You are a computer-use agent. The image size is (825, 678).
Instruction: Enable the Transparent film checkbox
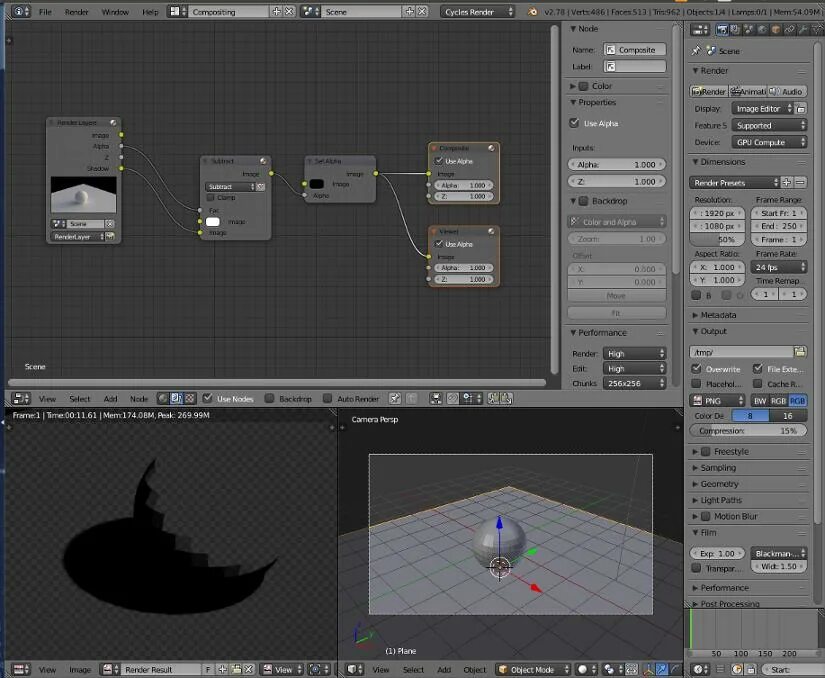[x=696, y=568]
